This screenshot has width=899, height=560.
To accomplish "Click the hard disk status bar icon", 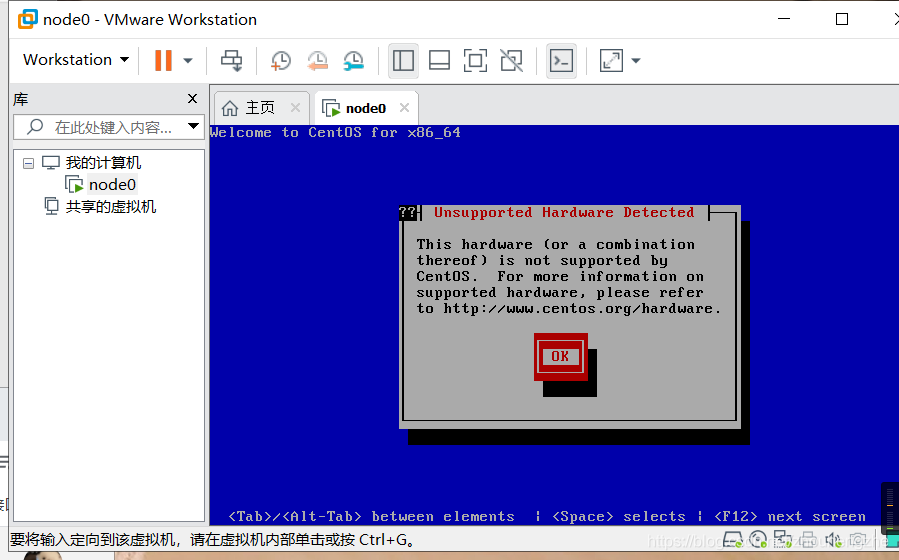I will click(x=732, y=539).
